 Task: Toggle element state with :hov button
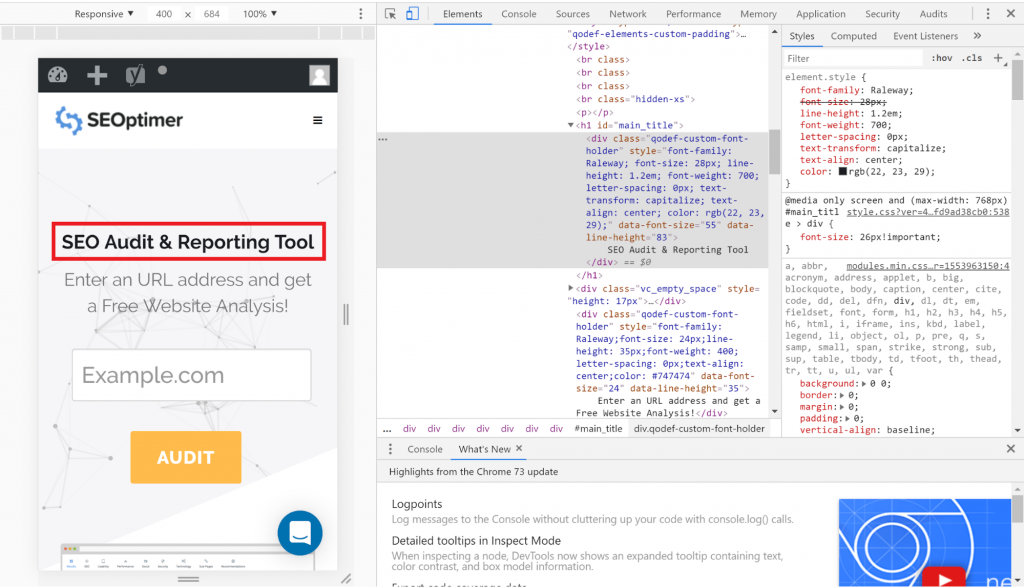pyautogui.click(x=941, y=57)
